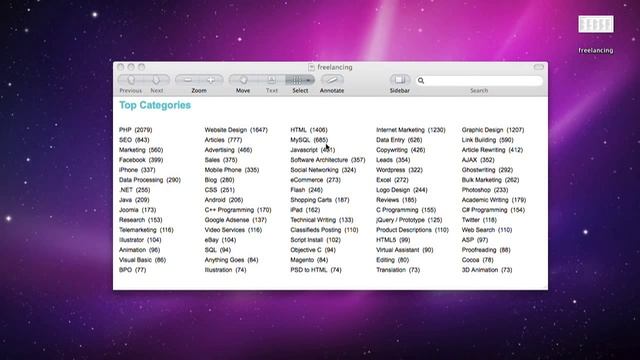Image resolution: width=640 pixels, height=360 pixels.
Task: Click the Academic Writing (179) entry
Action: 494,200
